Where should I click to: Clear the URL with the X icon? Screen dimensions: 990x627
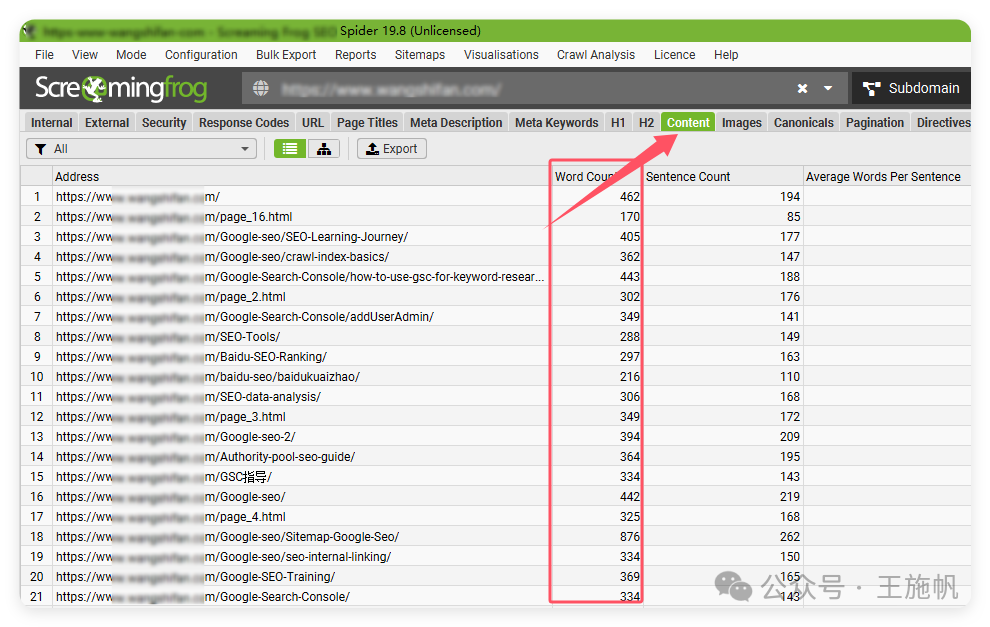coord(802,88)
